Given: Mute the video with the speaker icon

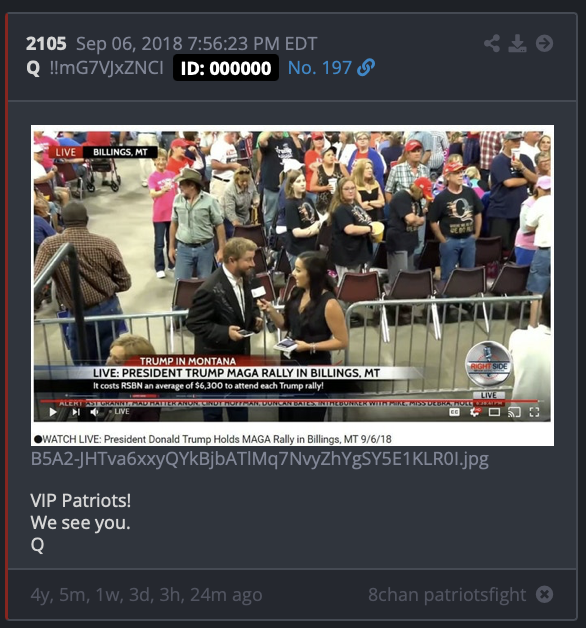Looking at the screenshot, I should coord(95,412).
